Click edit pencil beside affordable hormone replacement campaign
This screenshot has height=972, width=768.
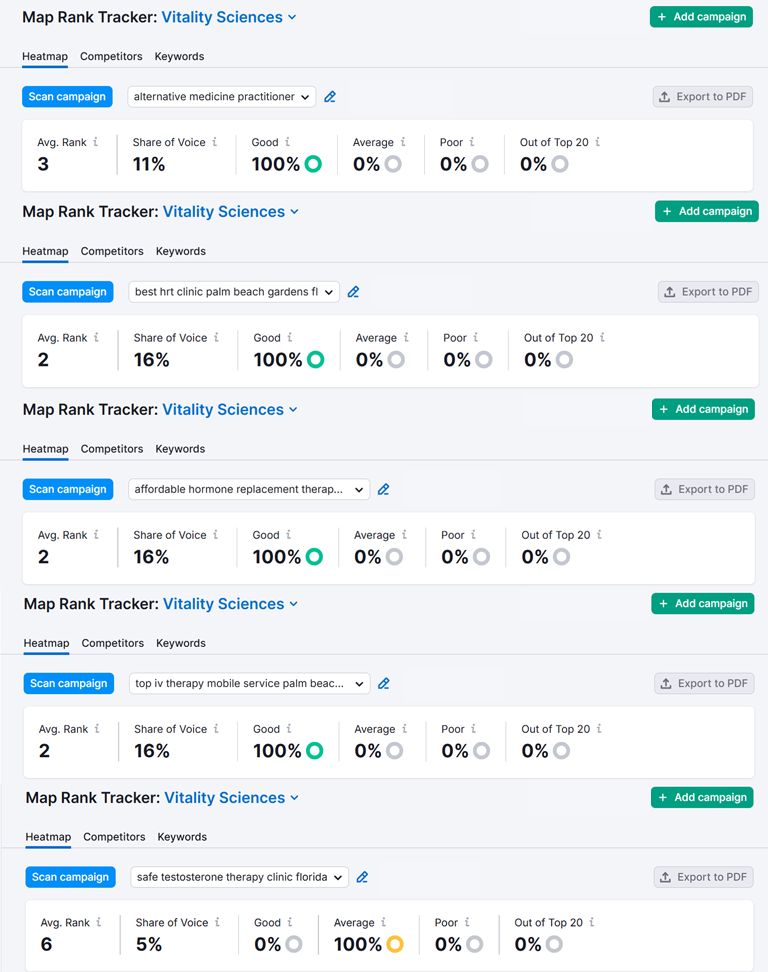tap(384, 490)
